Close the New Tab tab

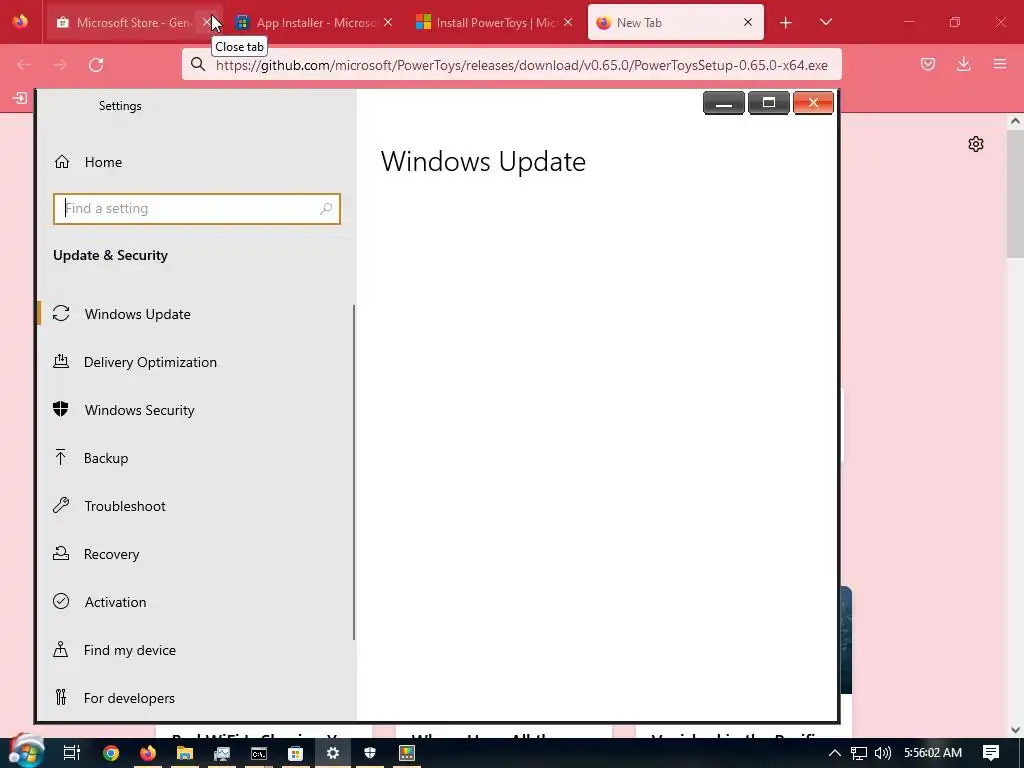(x=748, y=23)
